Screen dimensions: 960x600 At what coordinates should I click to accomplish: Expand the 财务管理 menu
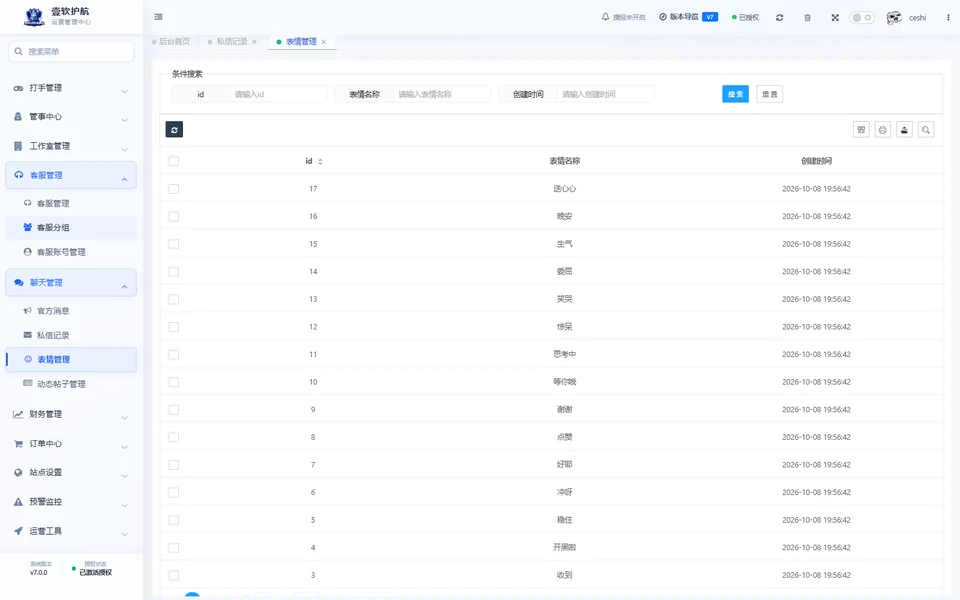71,414
